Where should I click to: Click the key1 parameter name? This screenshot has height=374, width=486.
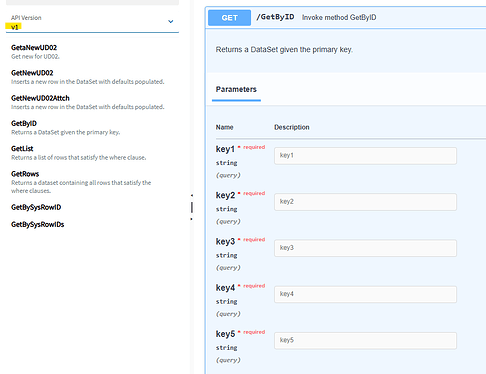click(x=225, y=149)
